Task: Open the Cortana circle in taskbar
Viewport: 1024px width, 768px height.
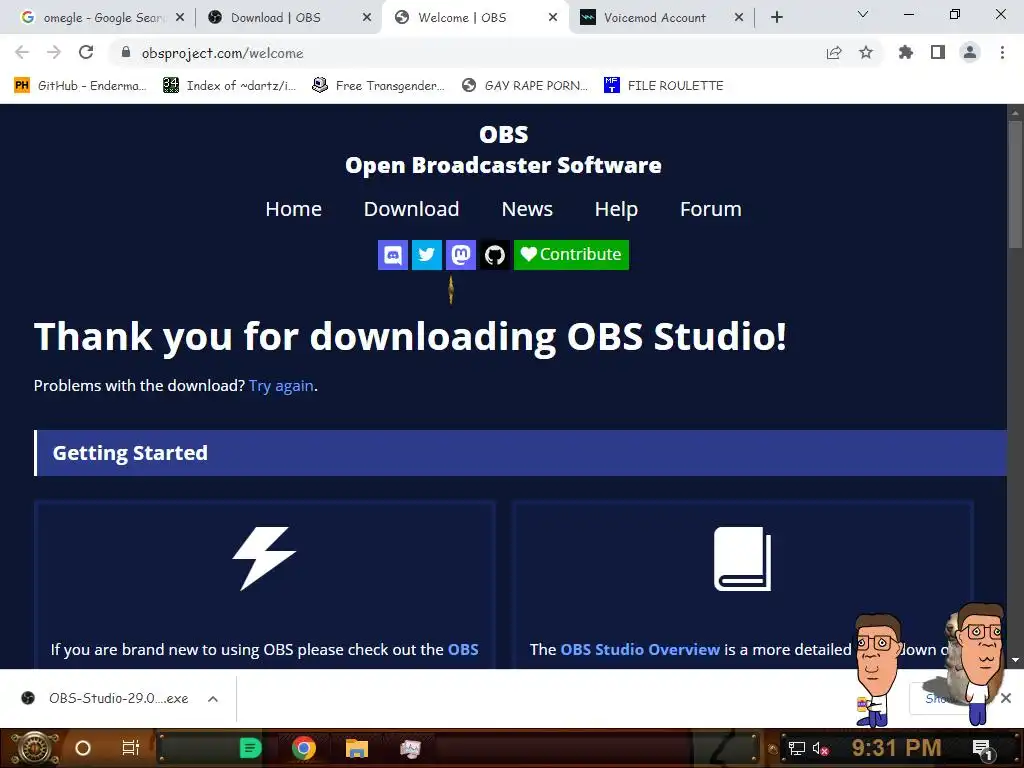Action: click(83, 748)
